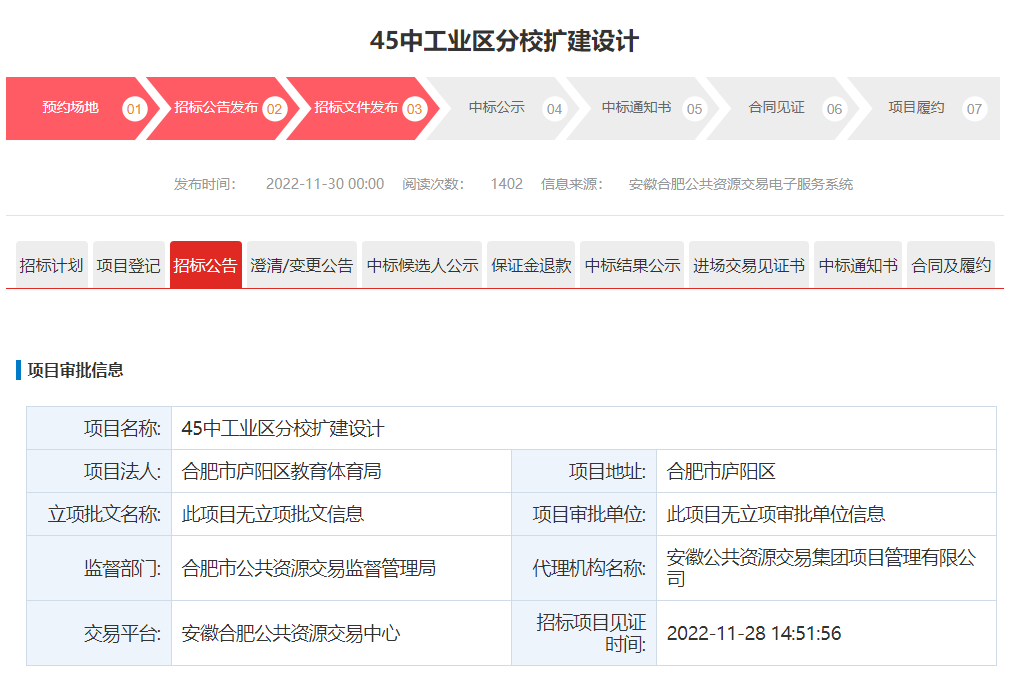Select the 招标公告 tab
1009x700 pixels.
click(x=206, y=265)
